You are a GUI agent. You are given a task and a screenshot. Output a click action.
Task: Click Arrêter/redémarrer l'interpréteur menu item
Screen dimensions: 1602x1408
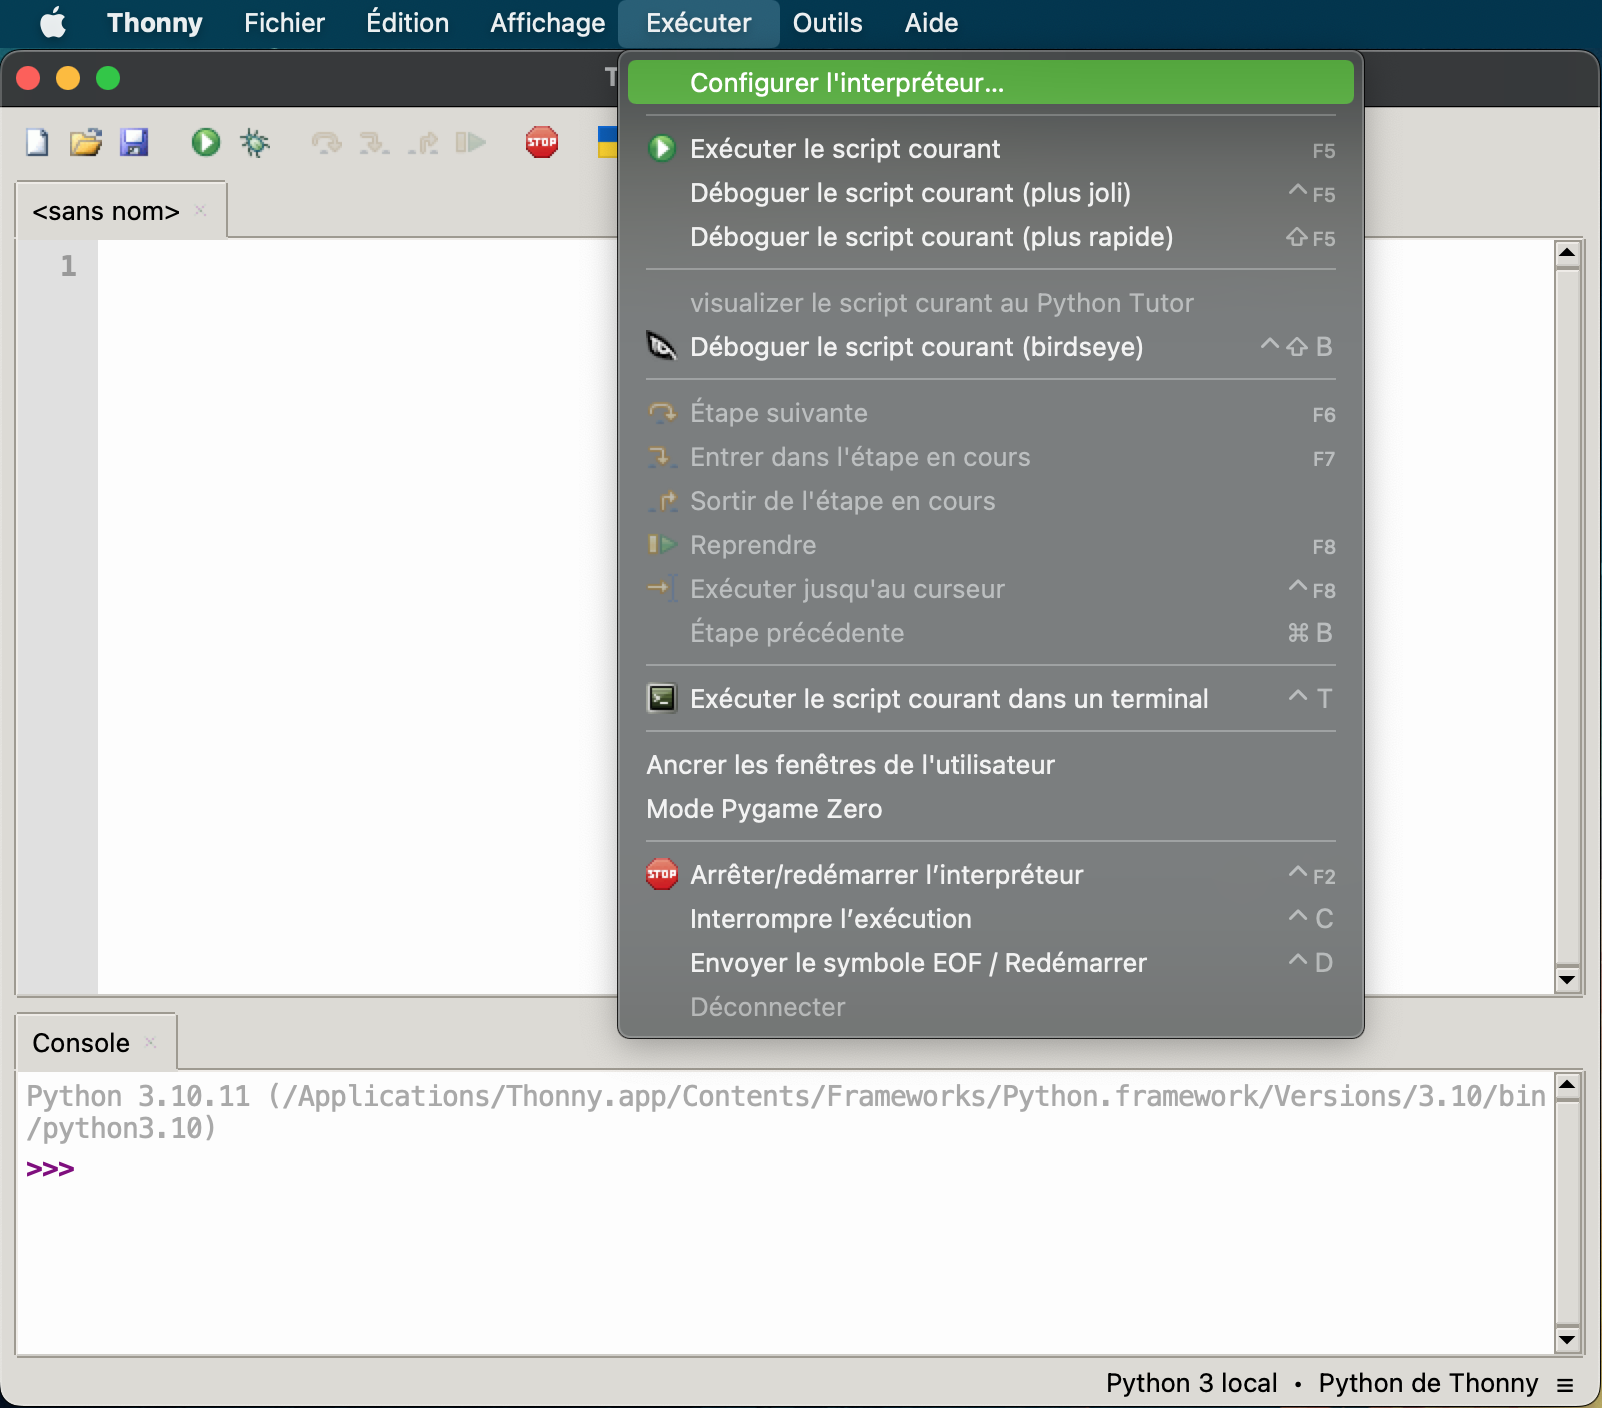(x=886, y=875)
